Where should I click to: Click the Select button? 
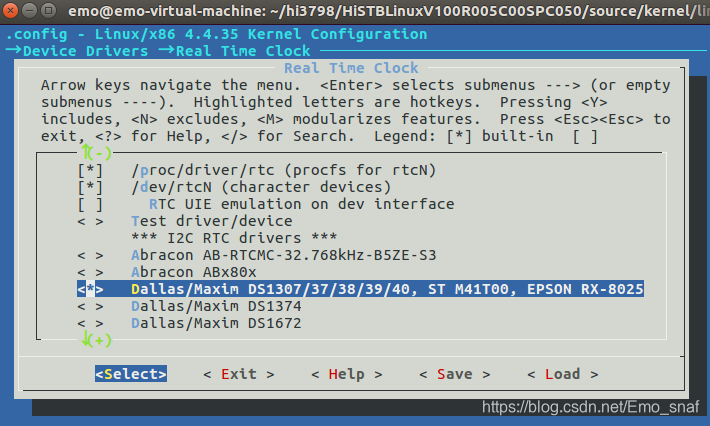[x=131, y=374]
